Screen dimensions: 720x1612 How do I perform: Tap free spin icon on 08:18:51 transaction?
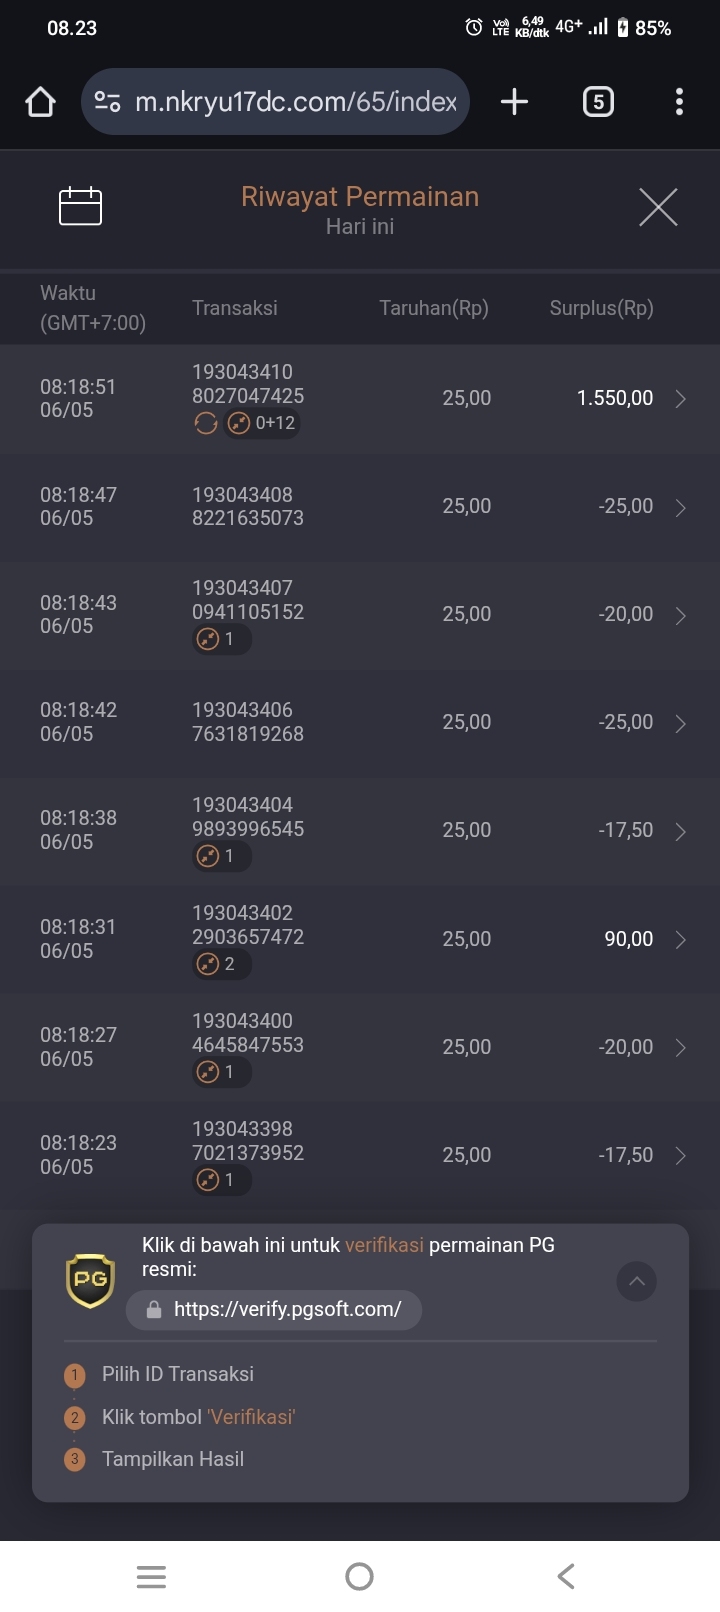click(205, 423)
